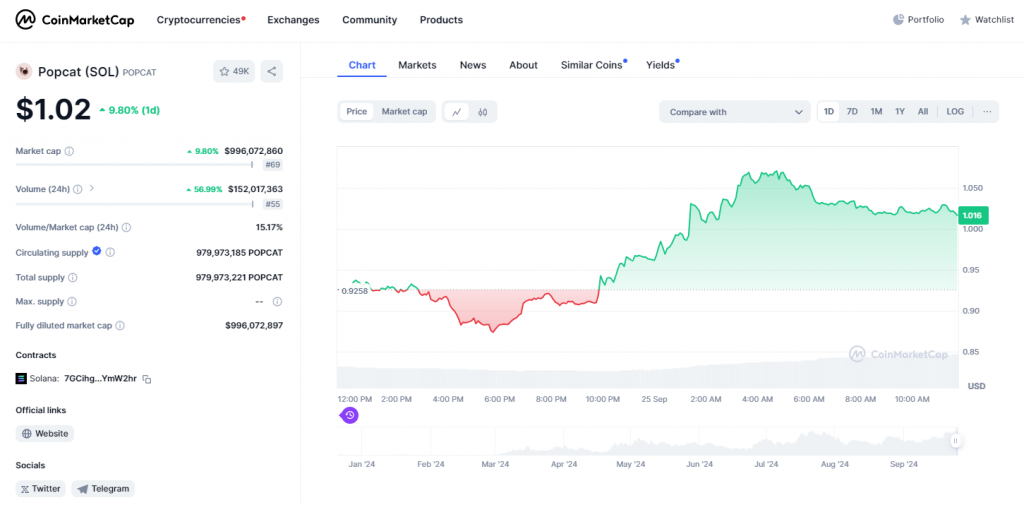Open the official Website link

pos(45,433)
